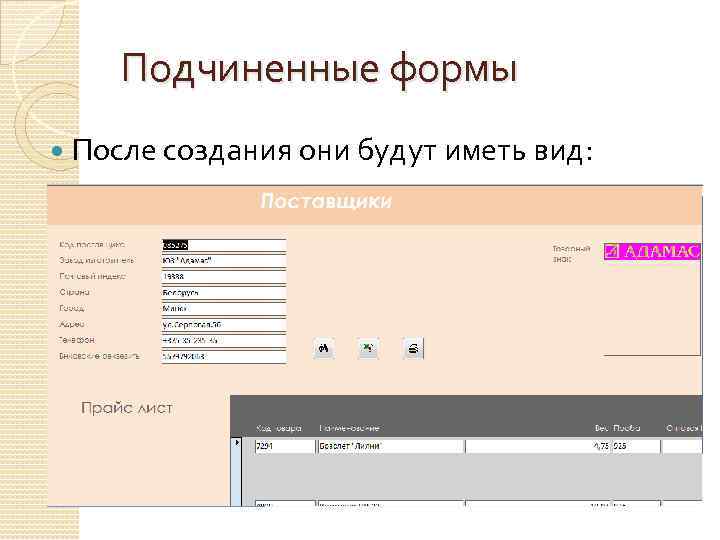Viewport: 720px width, 540px height.
Task: Click the "Наименование" column header
Action: pos(349,428)
